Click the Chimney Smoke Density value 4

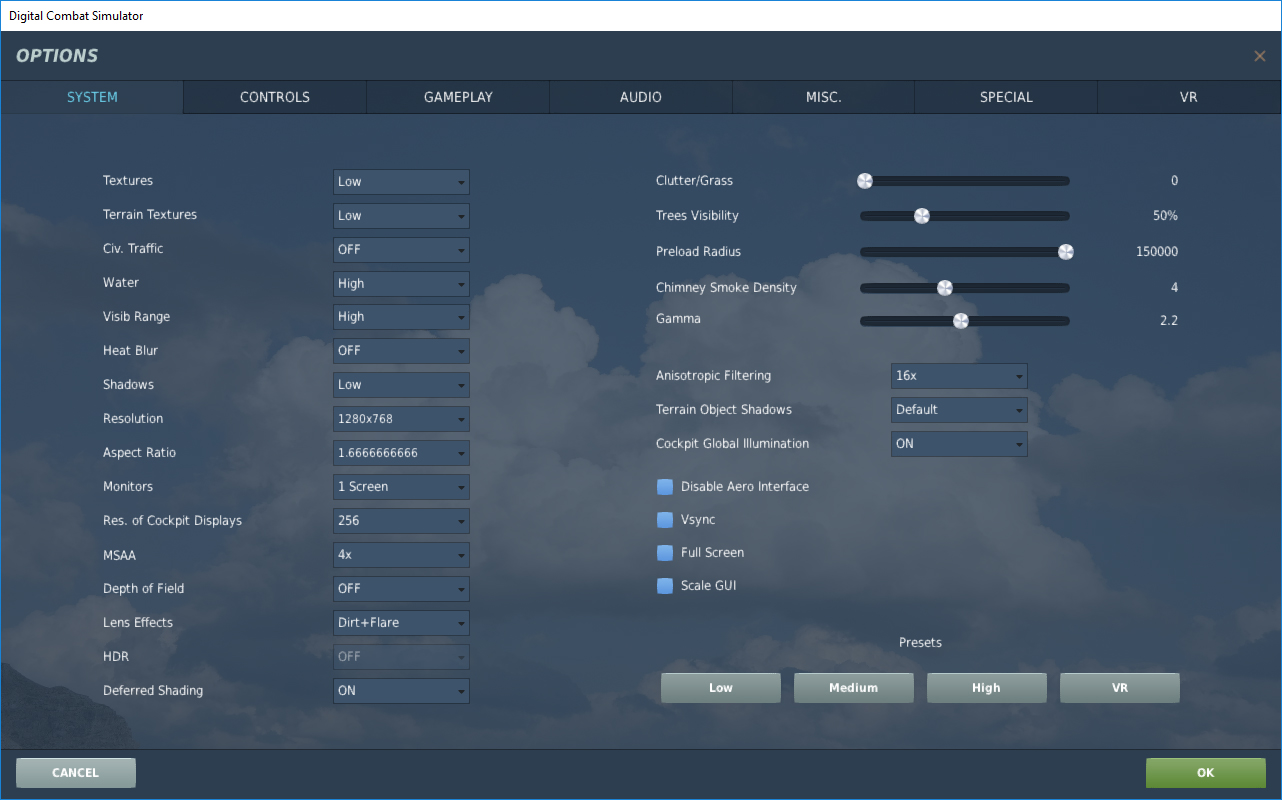(x=1175, y=288)
